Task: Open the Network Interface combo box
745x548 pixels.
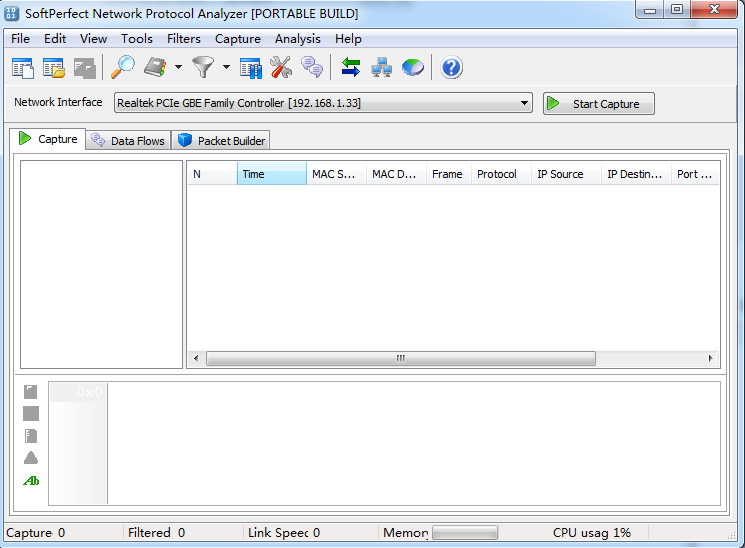Action: (323, 103)
